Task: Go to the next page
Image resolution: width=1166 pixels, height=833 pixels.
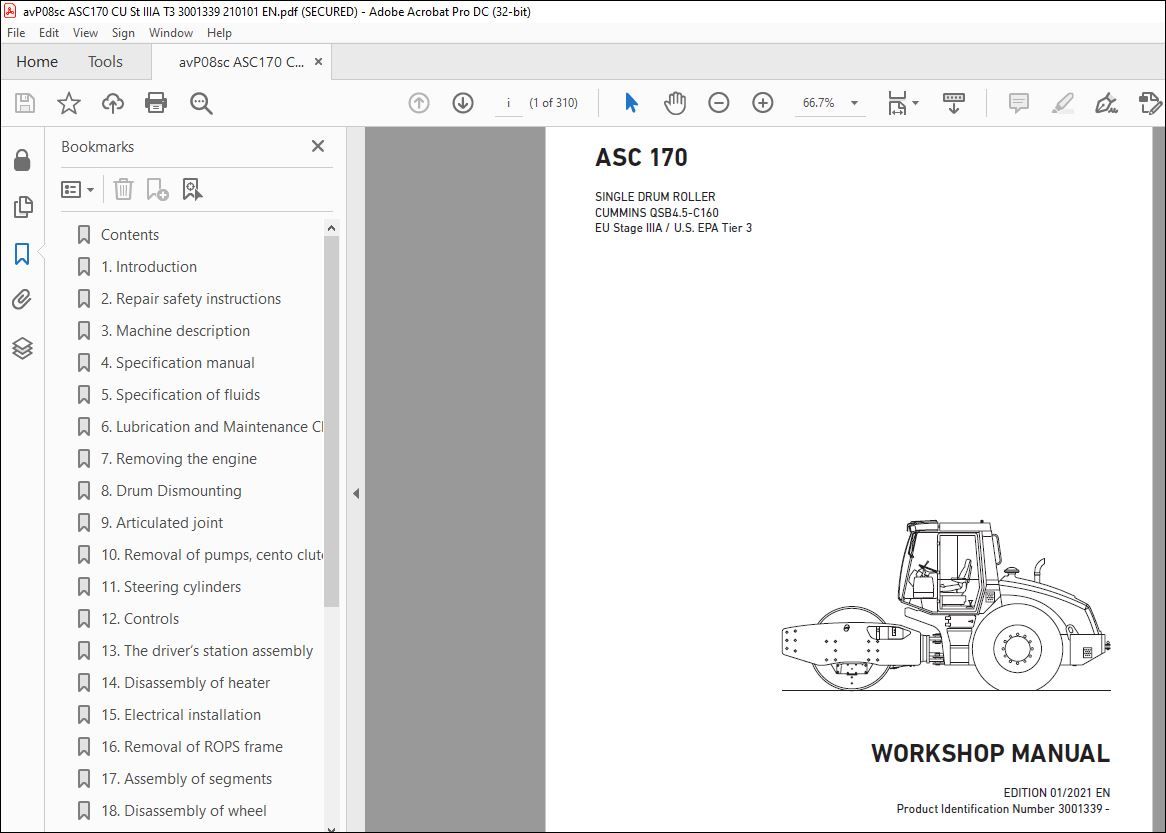Action: [x=462, y=102]
